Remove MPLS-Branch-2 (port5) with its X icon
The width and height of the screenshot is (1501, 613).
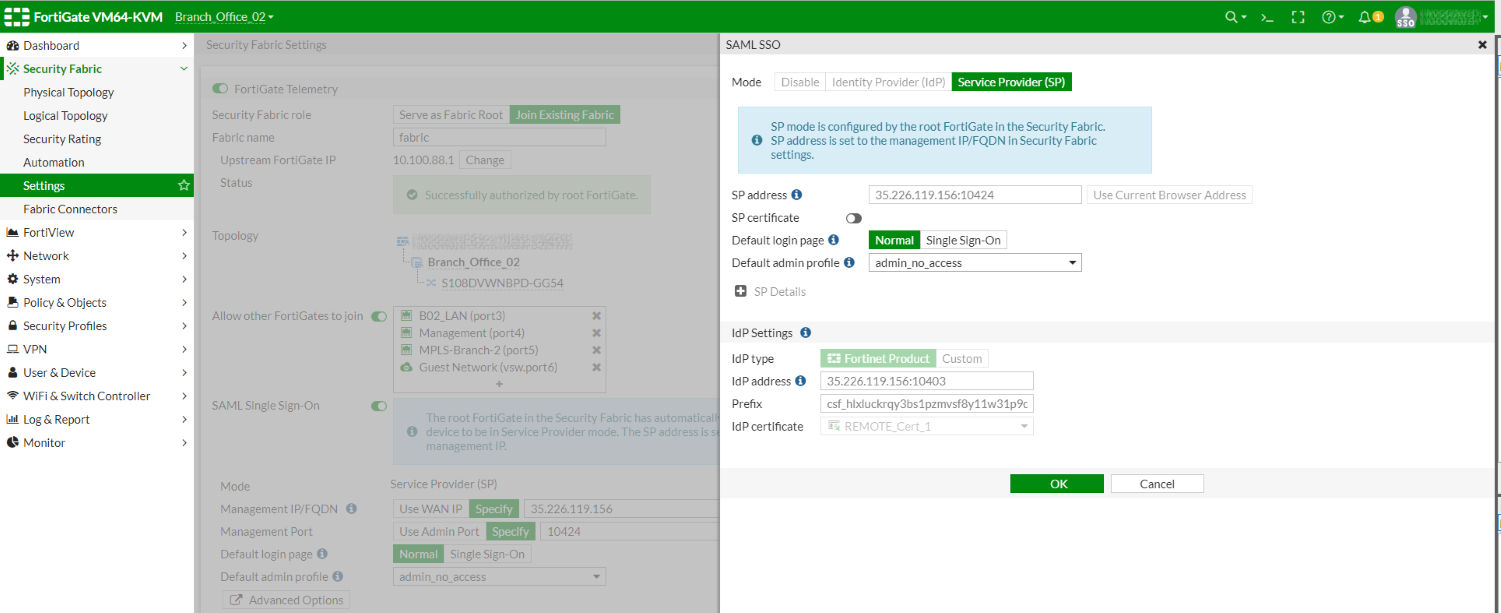pyautogui.click(x=596, y=350)
